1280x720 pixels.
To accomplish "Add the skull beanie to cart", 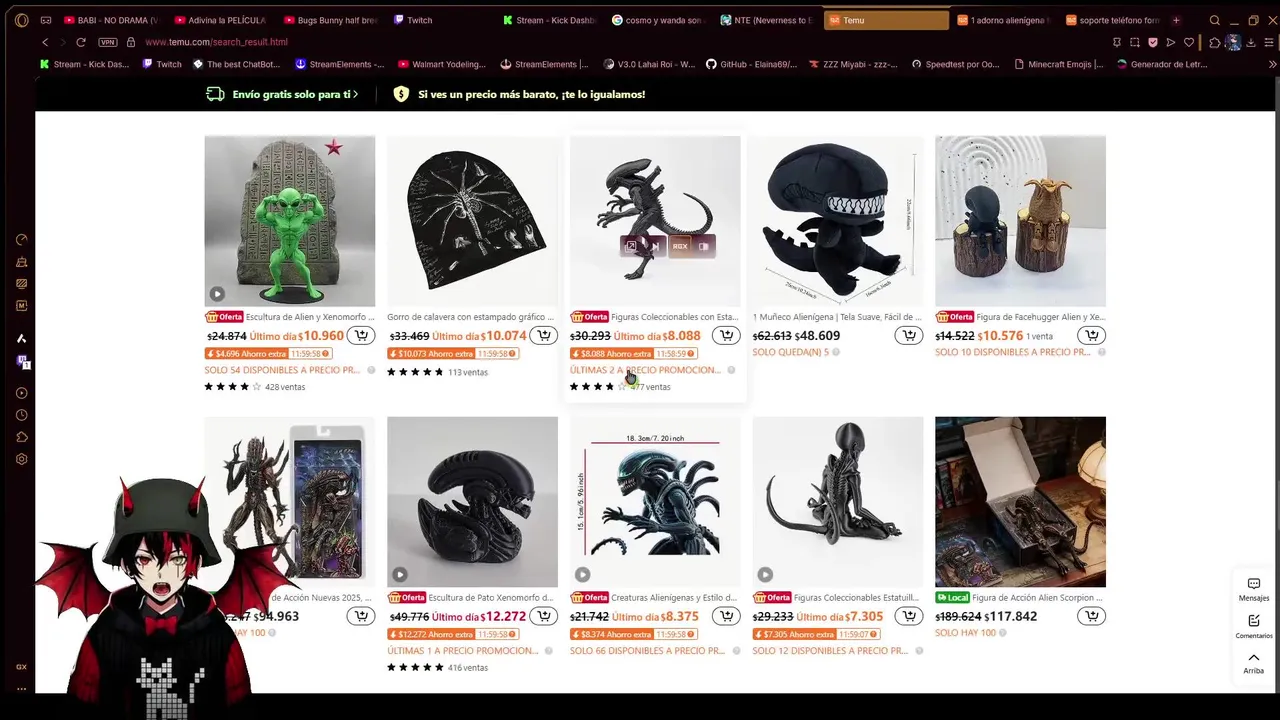I will point(543,336).
